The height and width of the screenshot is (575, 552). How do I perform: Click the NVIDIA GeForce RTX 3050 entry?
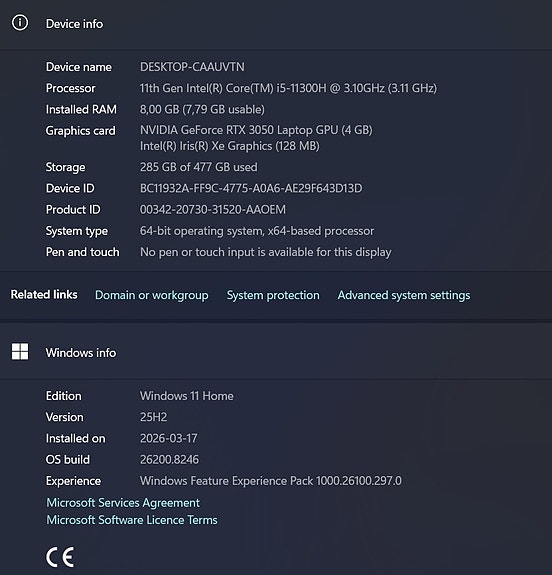tap(256, 130)
